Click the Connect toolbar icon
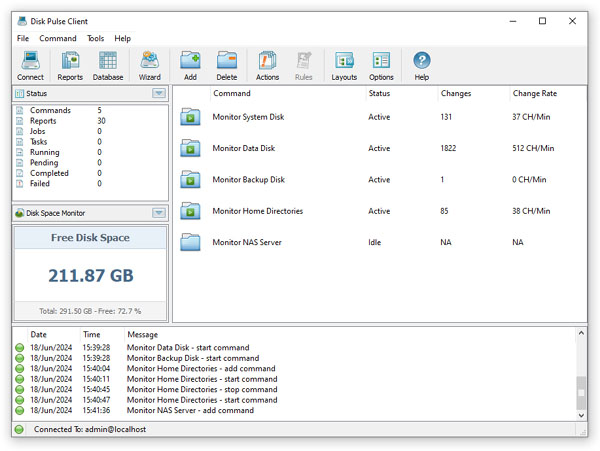The height and width of the screenshot is (451, 600). 30,61
